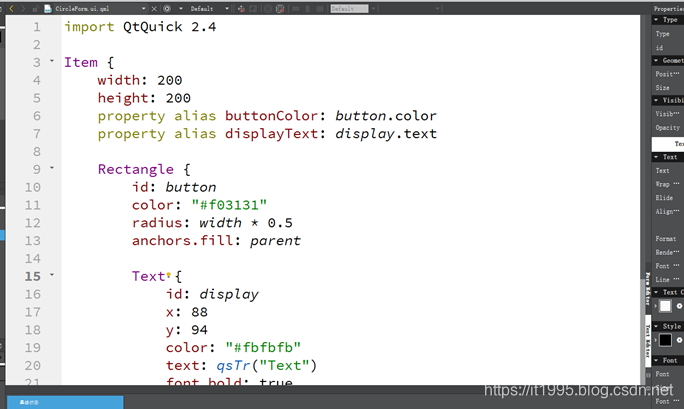Collapse the Text Color section
The height and width of the screenshot is (409, 684).
656,292
